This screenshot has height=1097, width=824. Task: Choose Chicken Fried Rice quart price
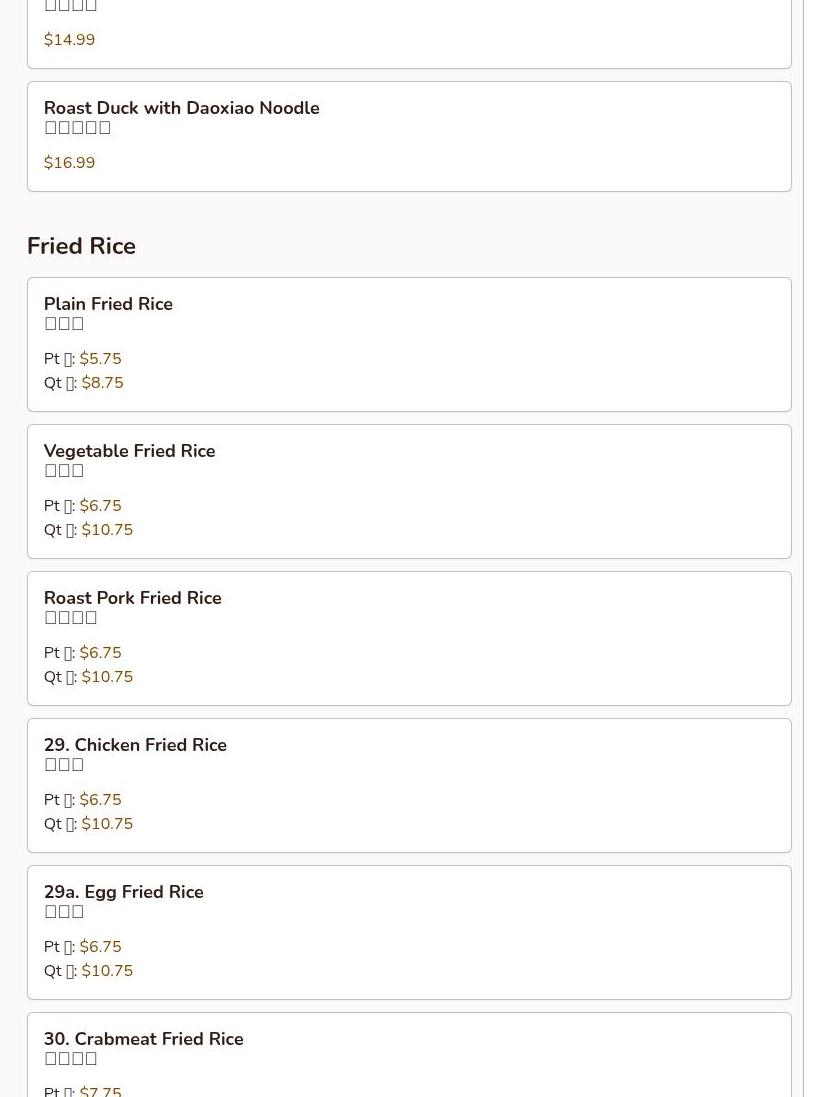106,824
